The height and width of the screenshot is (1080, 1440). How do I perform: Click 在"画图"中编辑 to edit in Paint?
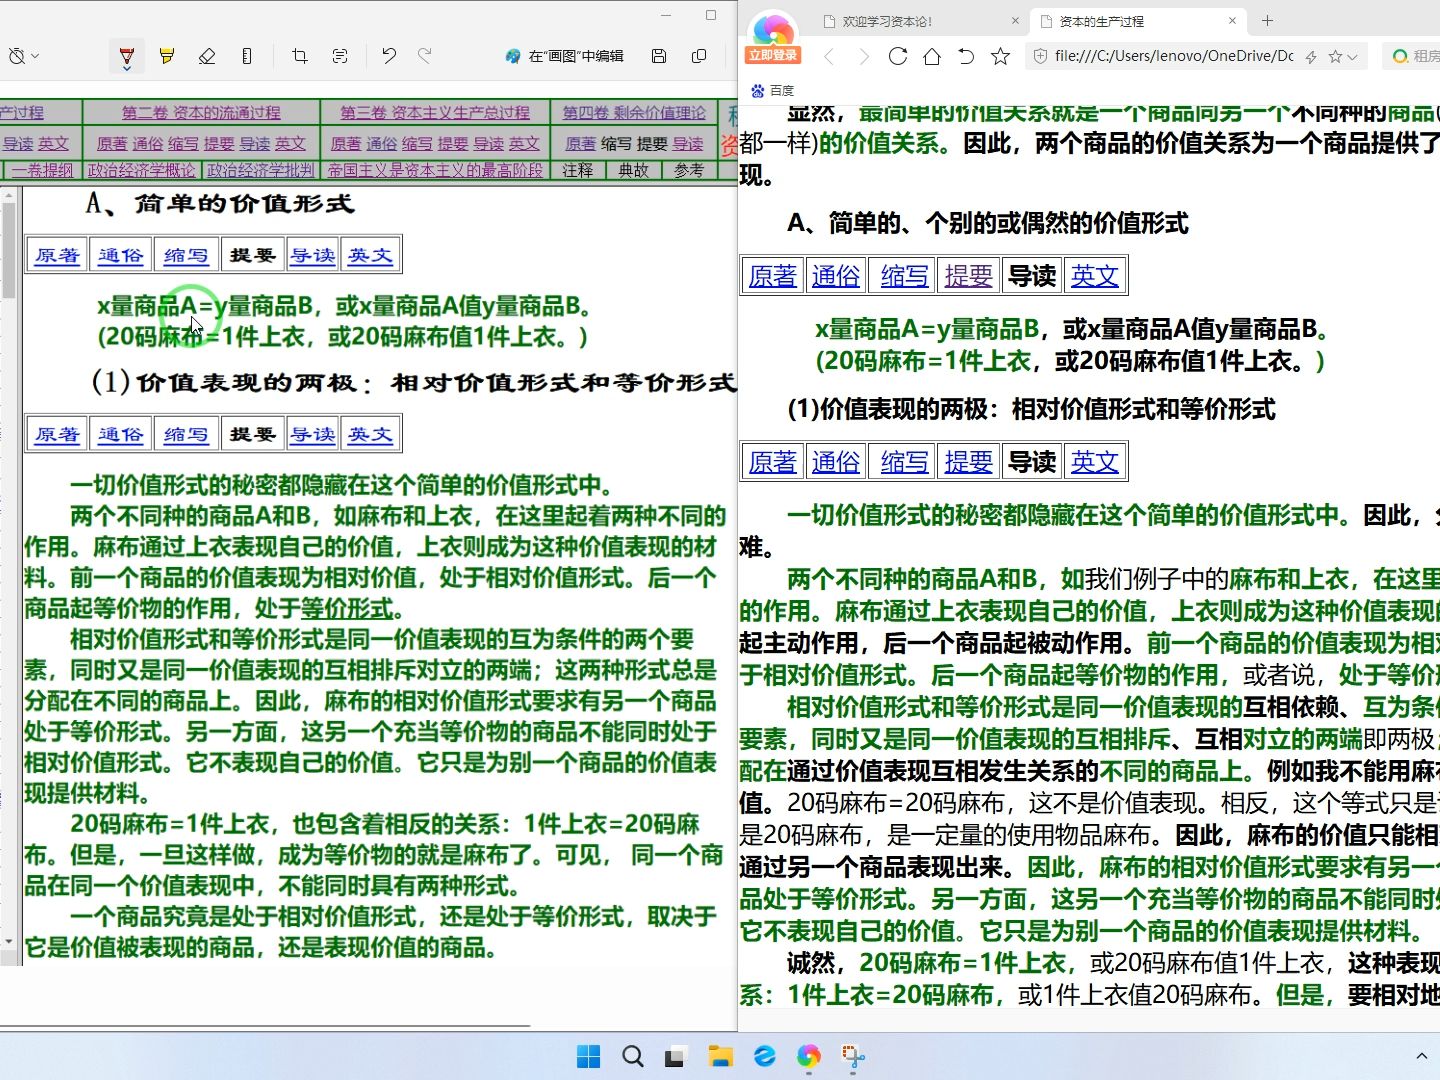564,56
